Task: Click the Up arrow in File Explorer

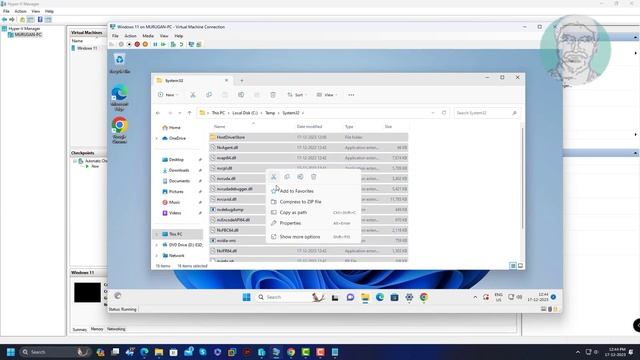Action: (x=189, y=113)
